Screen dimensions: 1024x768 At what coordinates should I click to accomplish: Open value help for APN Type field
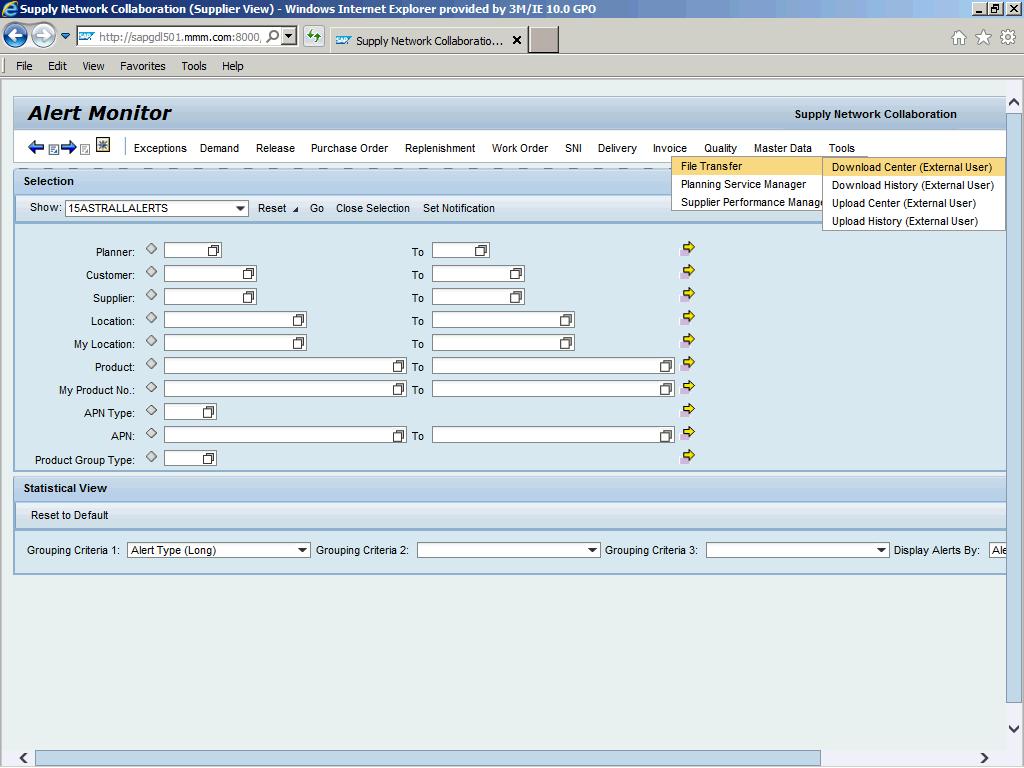click(x=208, y=412)
